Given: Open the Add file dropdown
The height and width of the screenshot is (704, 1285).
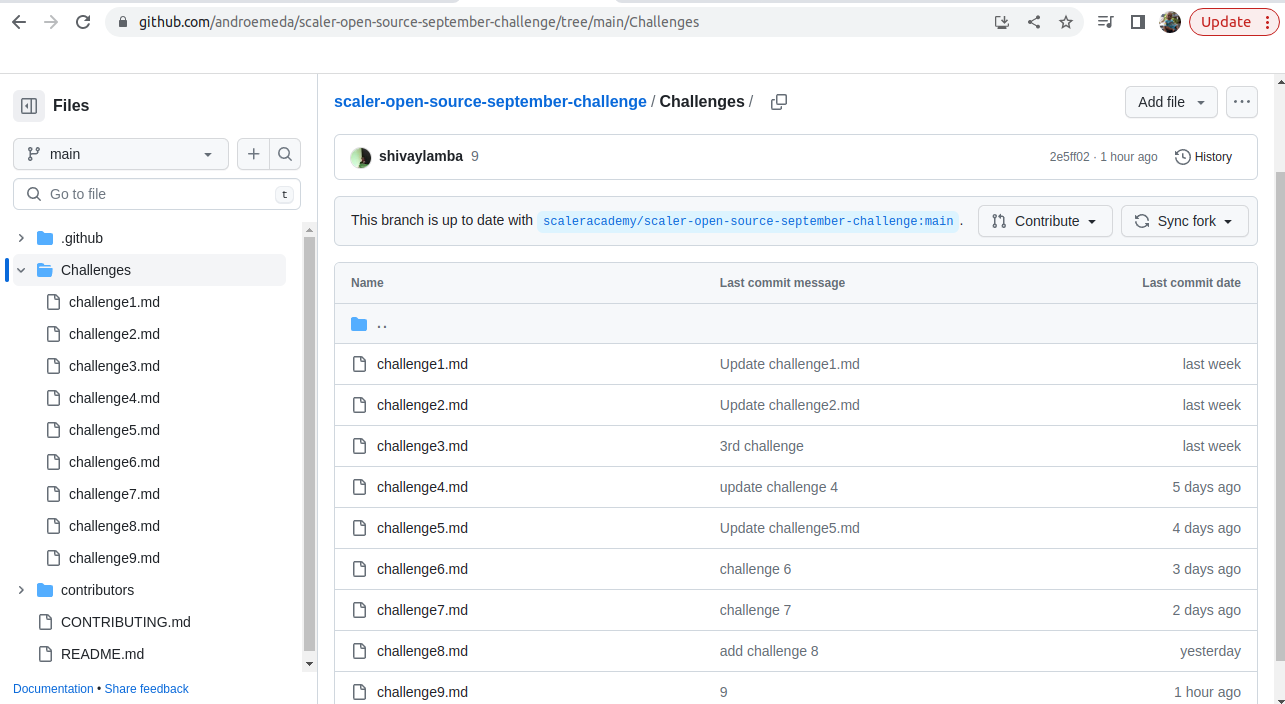Looking at the screenshot, I should point(1170,101).
